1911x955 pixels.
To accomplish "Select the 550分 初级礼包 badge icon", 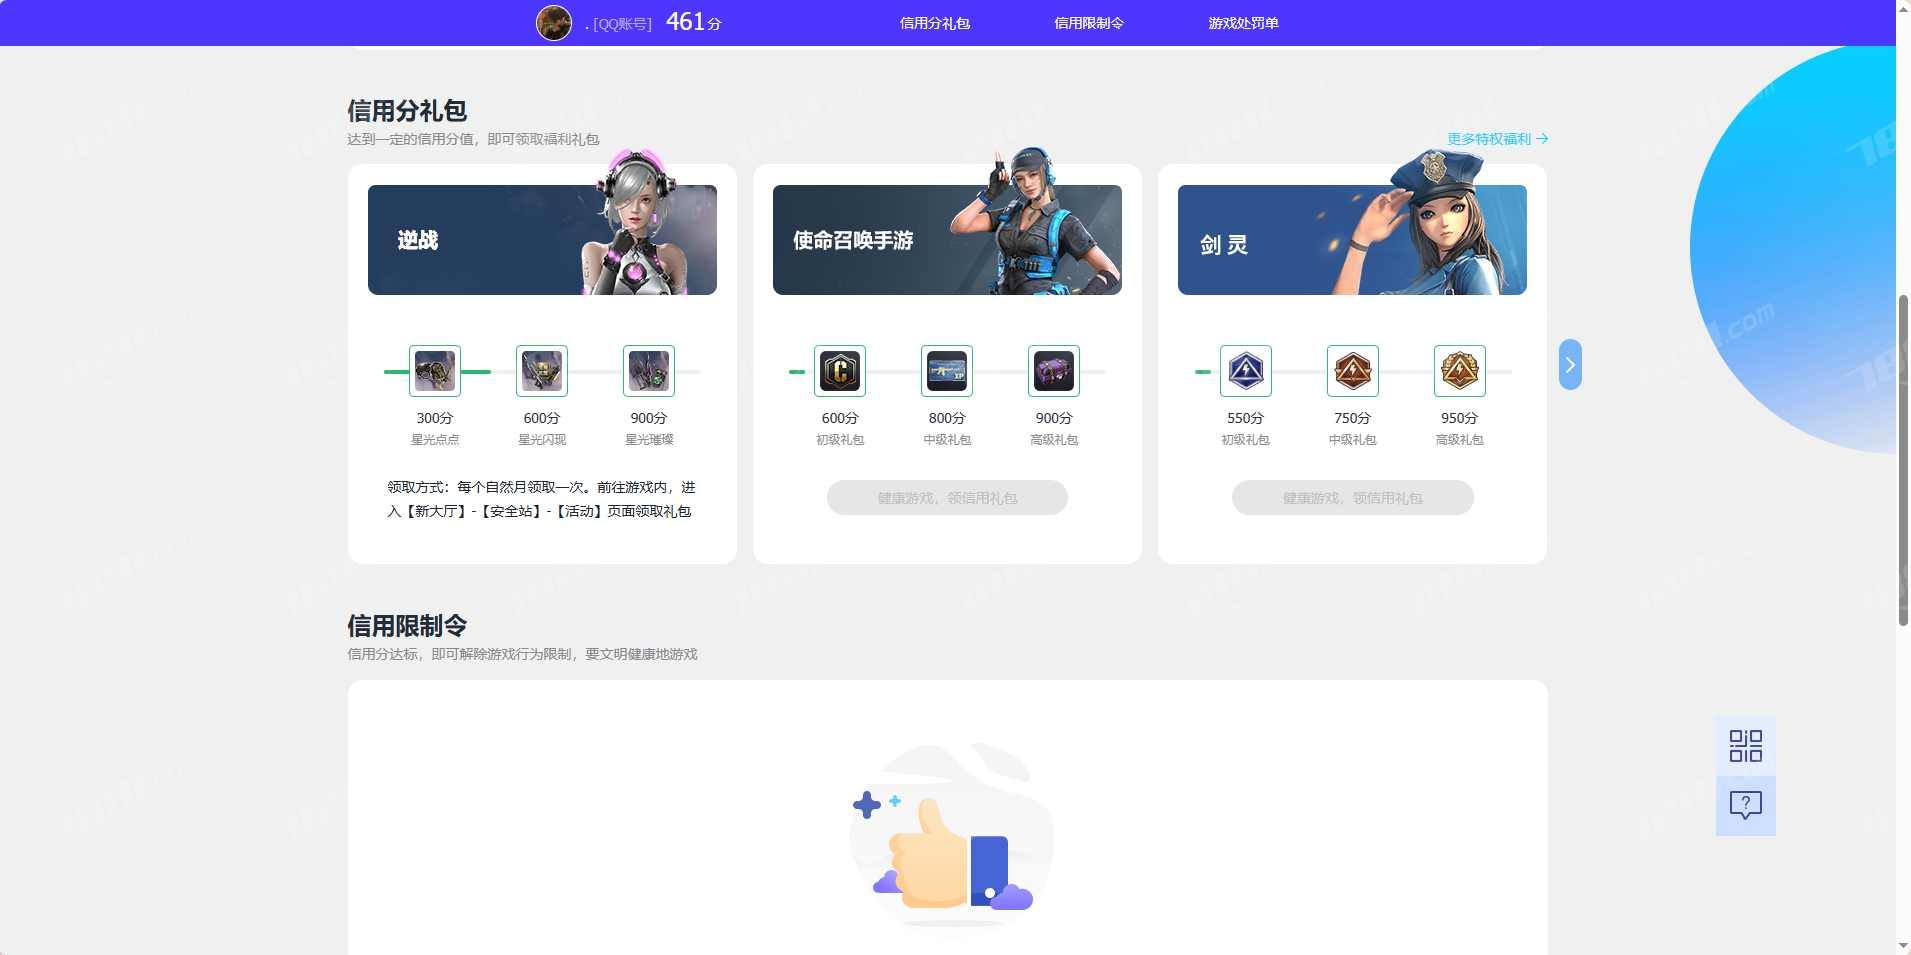I will [x=1245, y=371].
